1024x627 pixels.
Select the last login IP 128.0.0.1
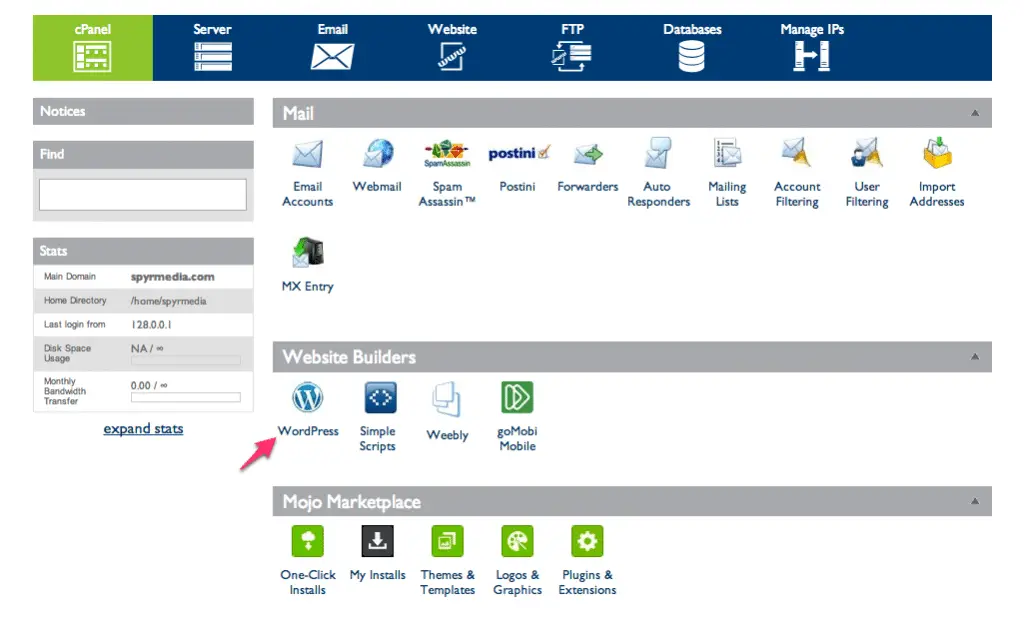151,325
